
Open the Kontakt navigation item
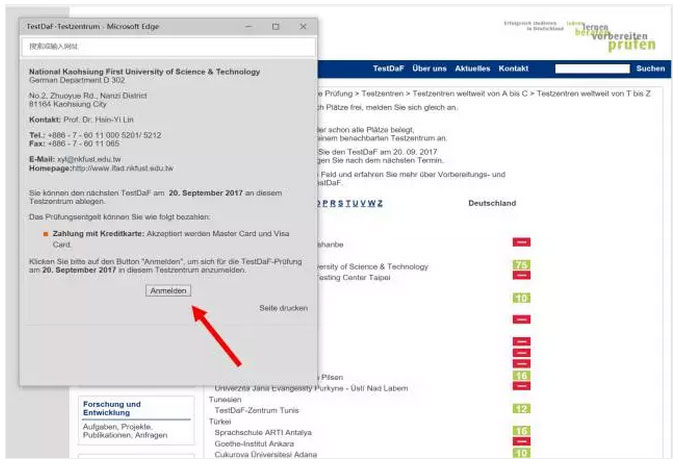click(513, 68)
